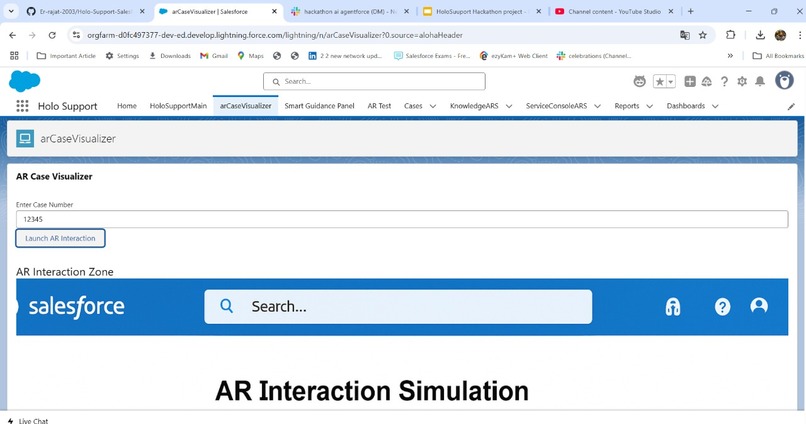Expand the ServiceConsoleARS dropdown chevron

[x=597, y=106]
